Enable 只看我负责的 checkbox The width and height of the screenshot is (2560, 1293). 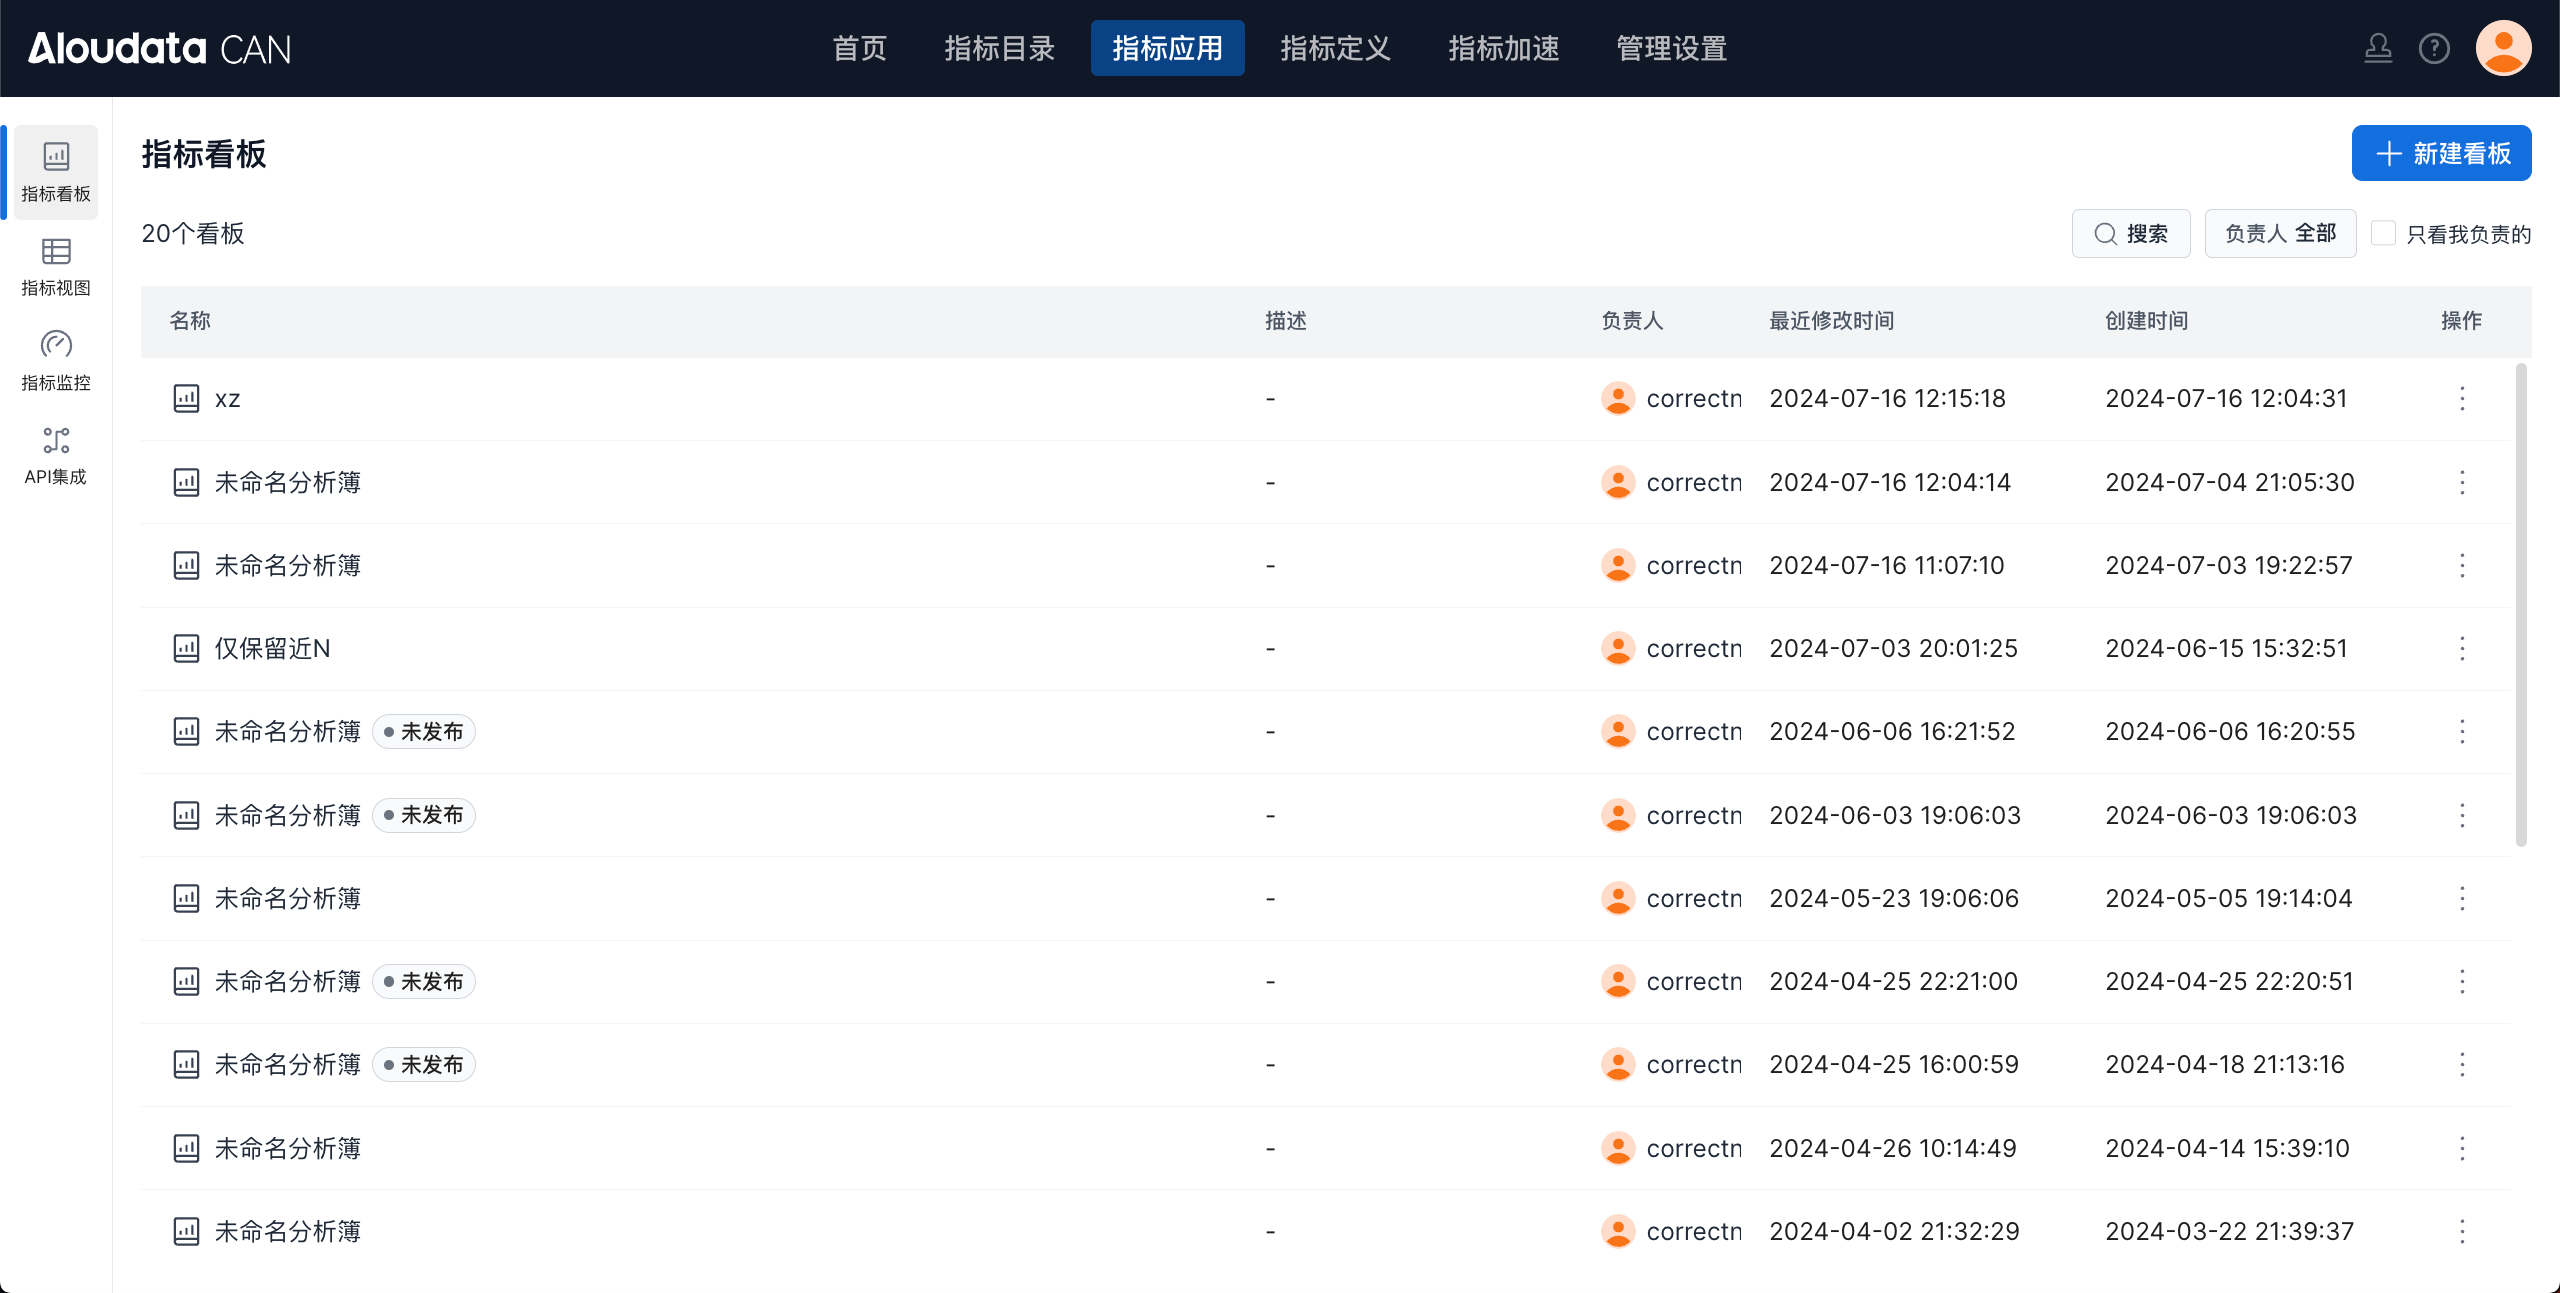[2384, 234]
